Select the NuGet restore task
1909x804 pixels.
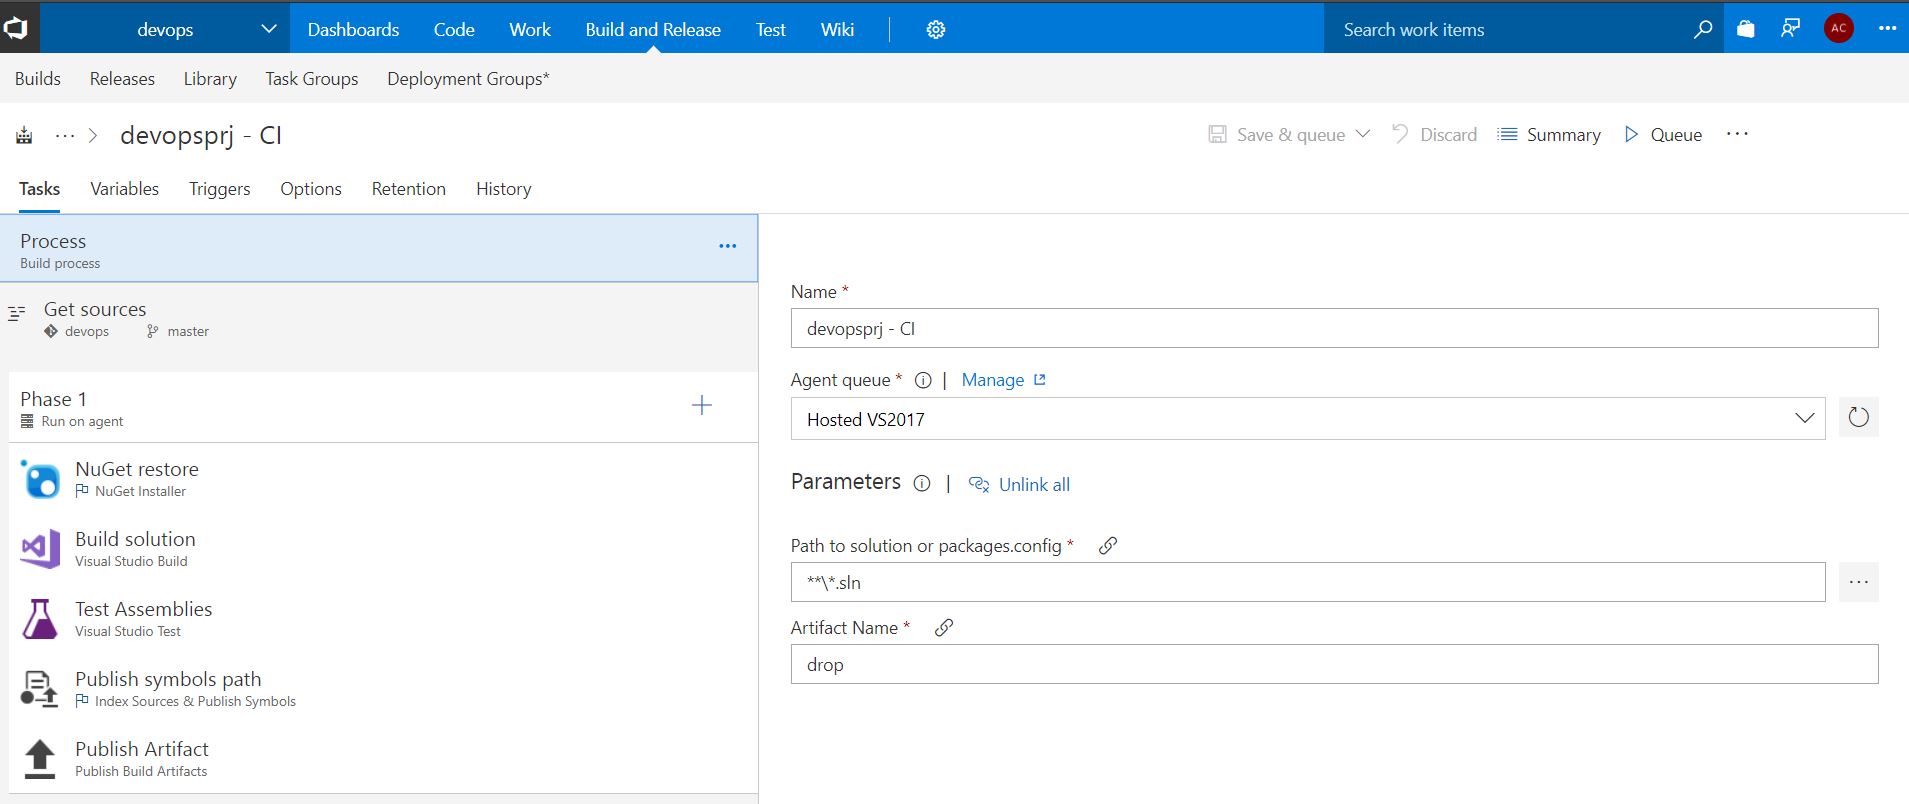(x=383, y=478)
